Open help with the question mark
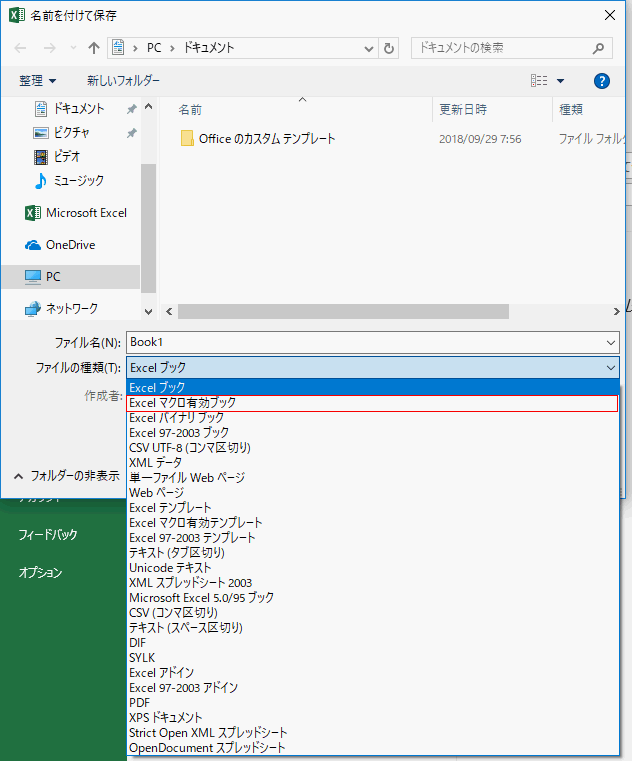This screenshot has height=761, width=632. coord(601,81)
